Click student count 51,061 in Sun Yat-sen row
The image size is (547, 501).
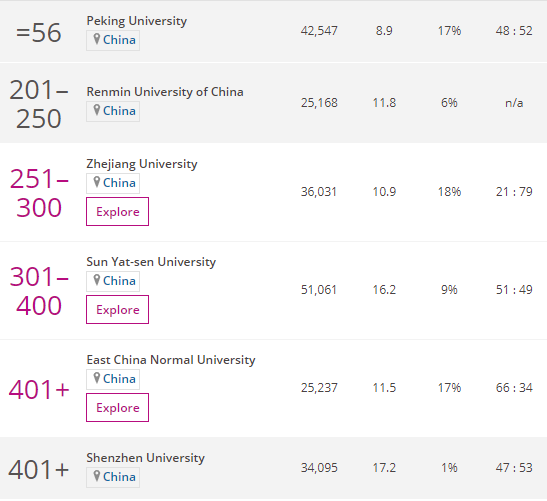click(x=319, y=290)
